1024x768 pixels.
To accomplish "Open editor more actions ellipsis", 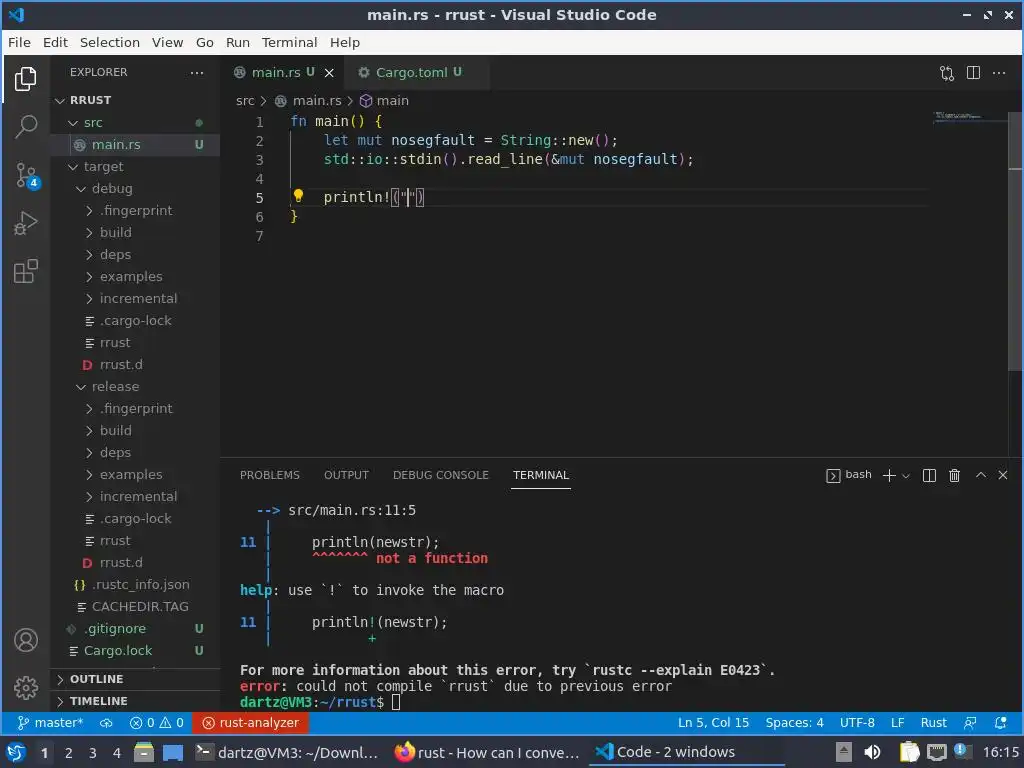I will coord(999,72).
